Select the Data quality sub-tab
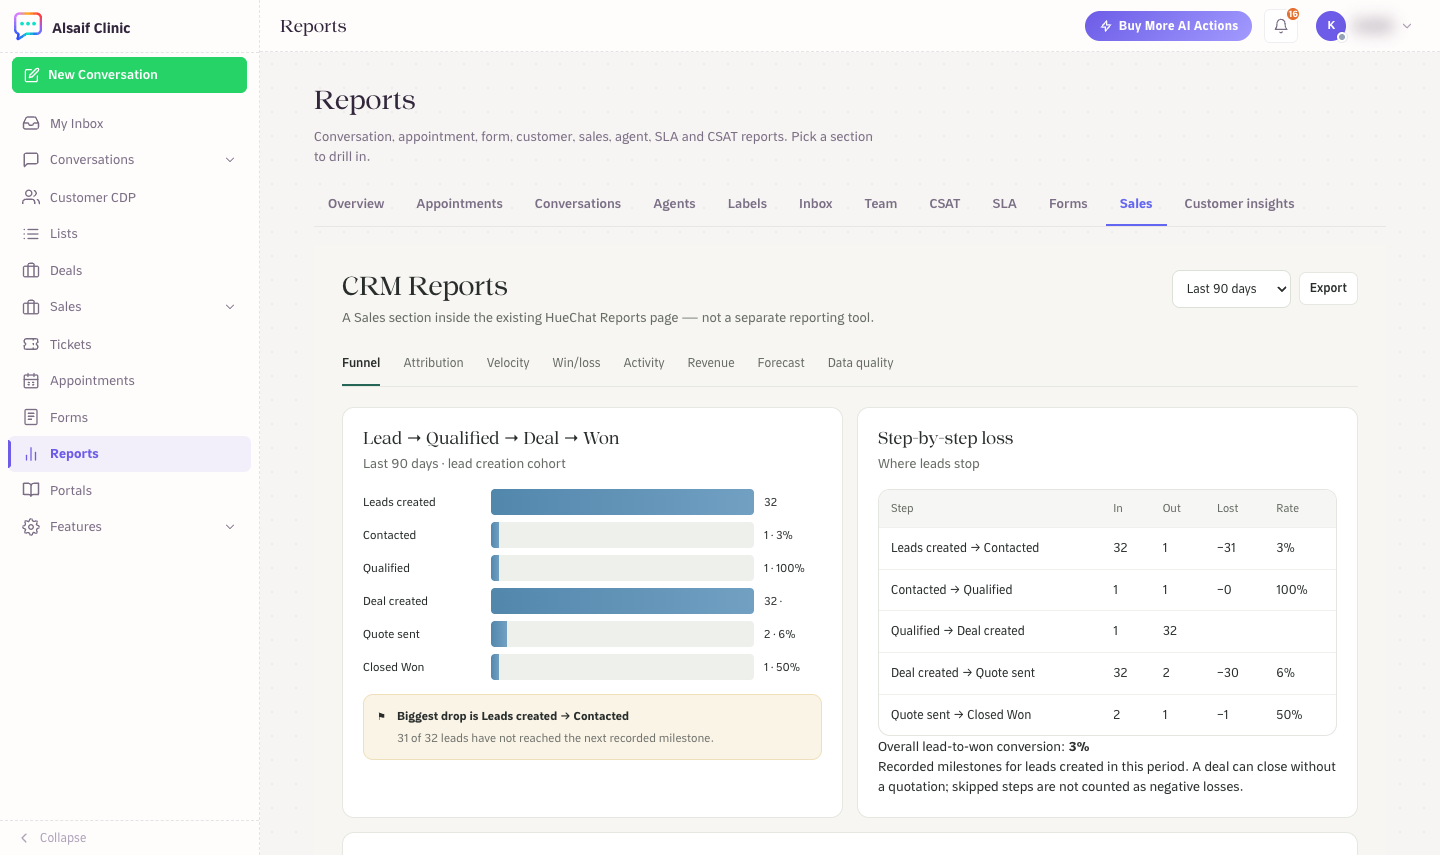The height and width of the screenshot is (855, 1440). click(x=860, y=363)
